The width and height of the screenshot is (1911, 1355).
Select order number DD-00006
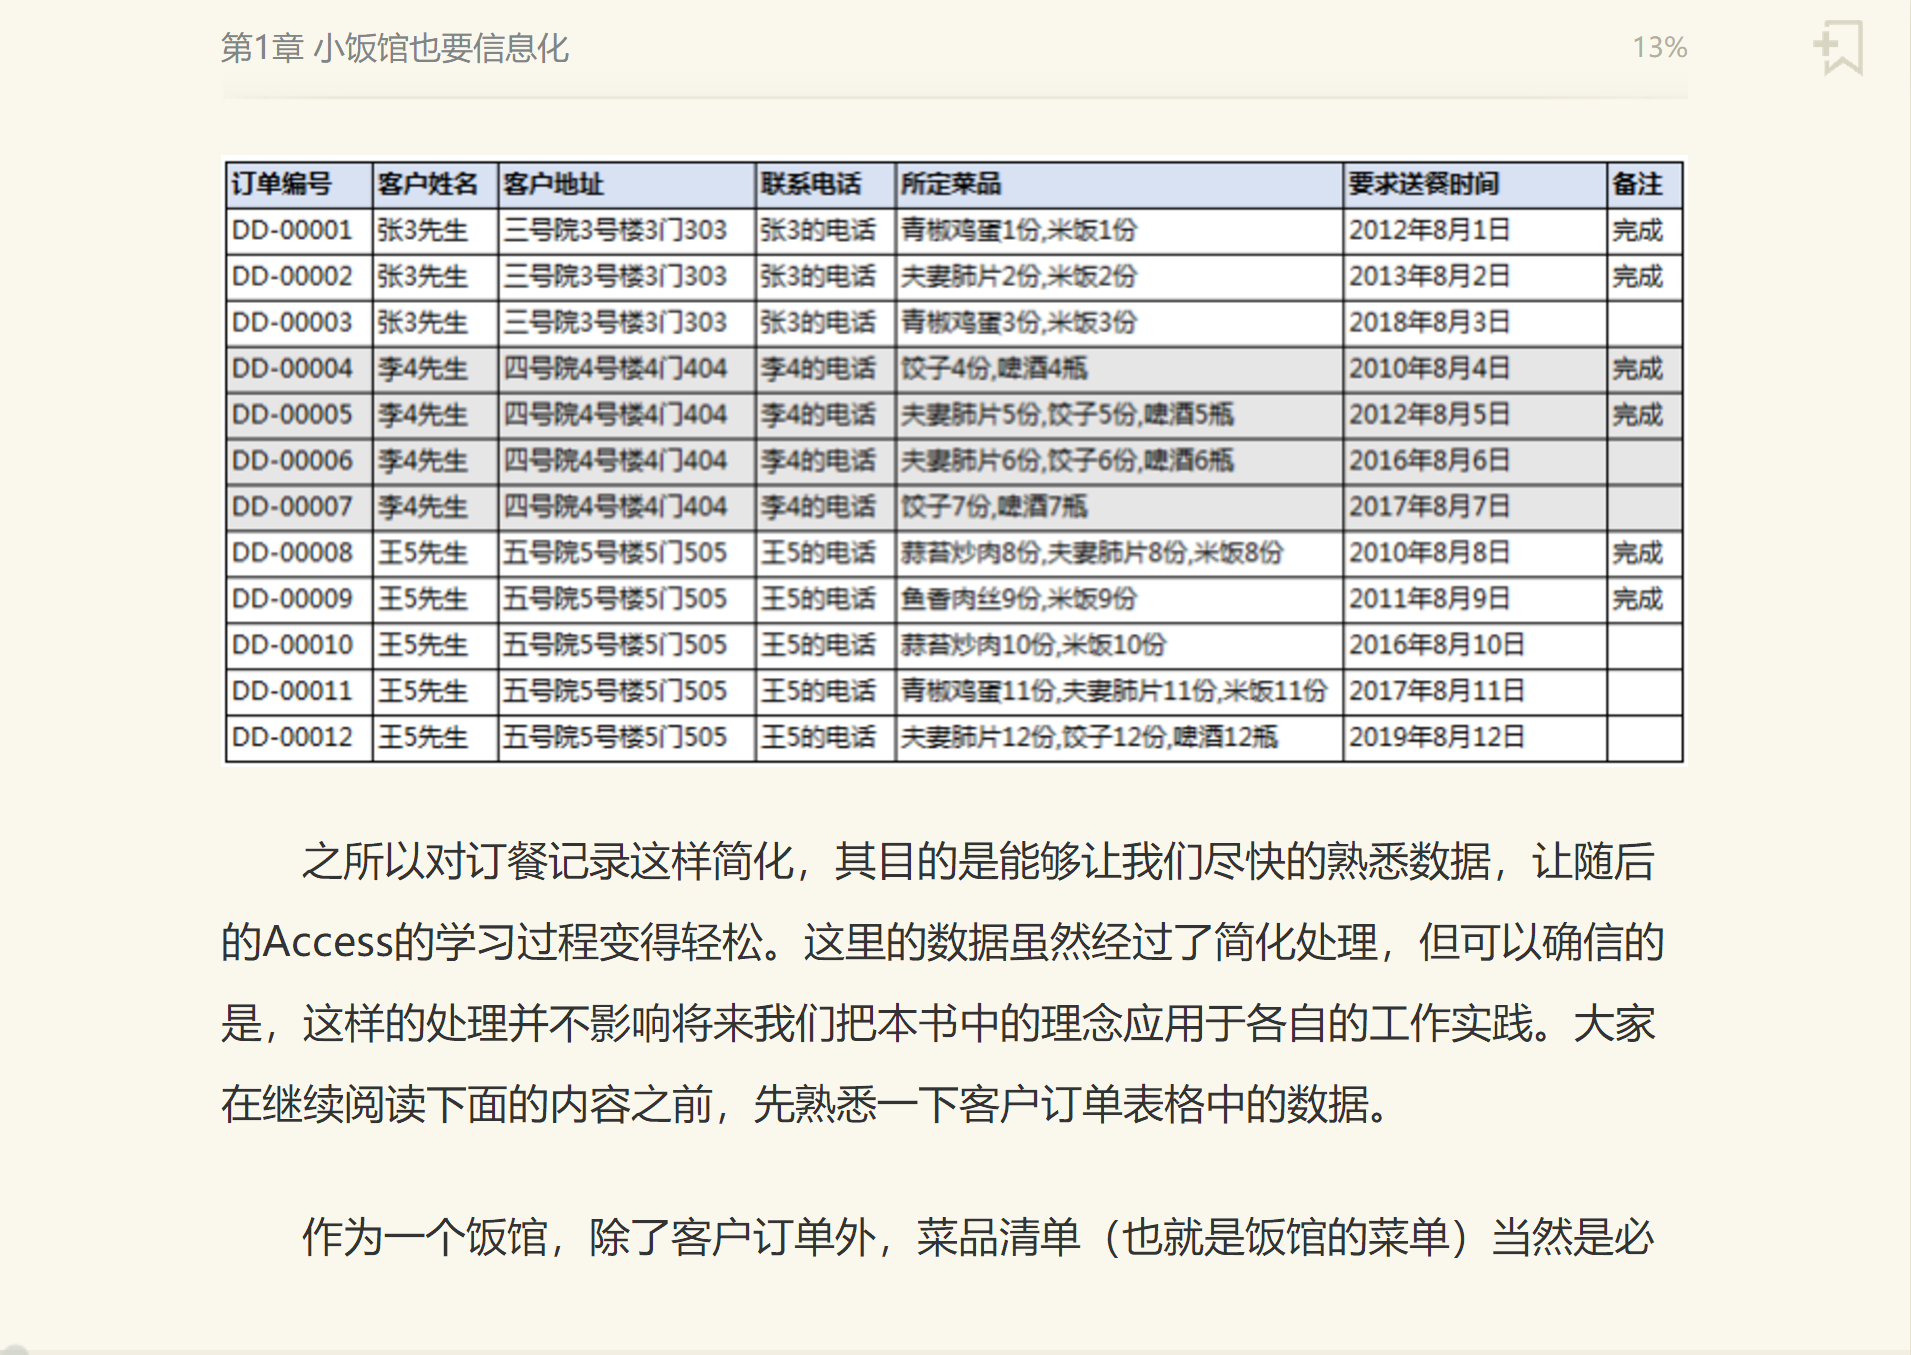(292, 460)
